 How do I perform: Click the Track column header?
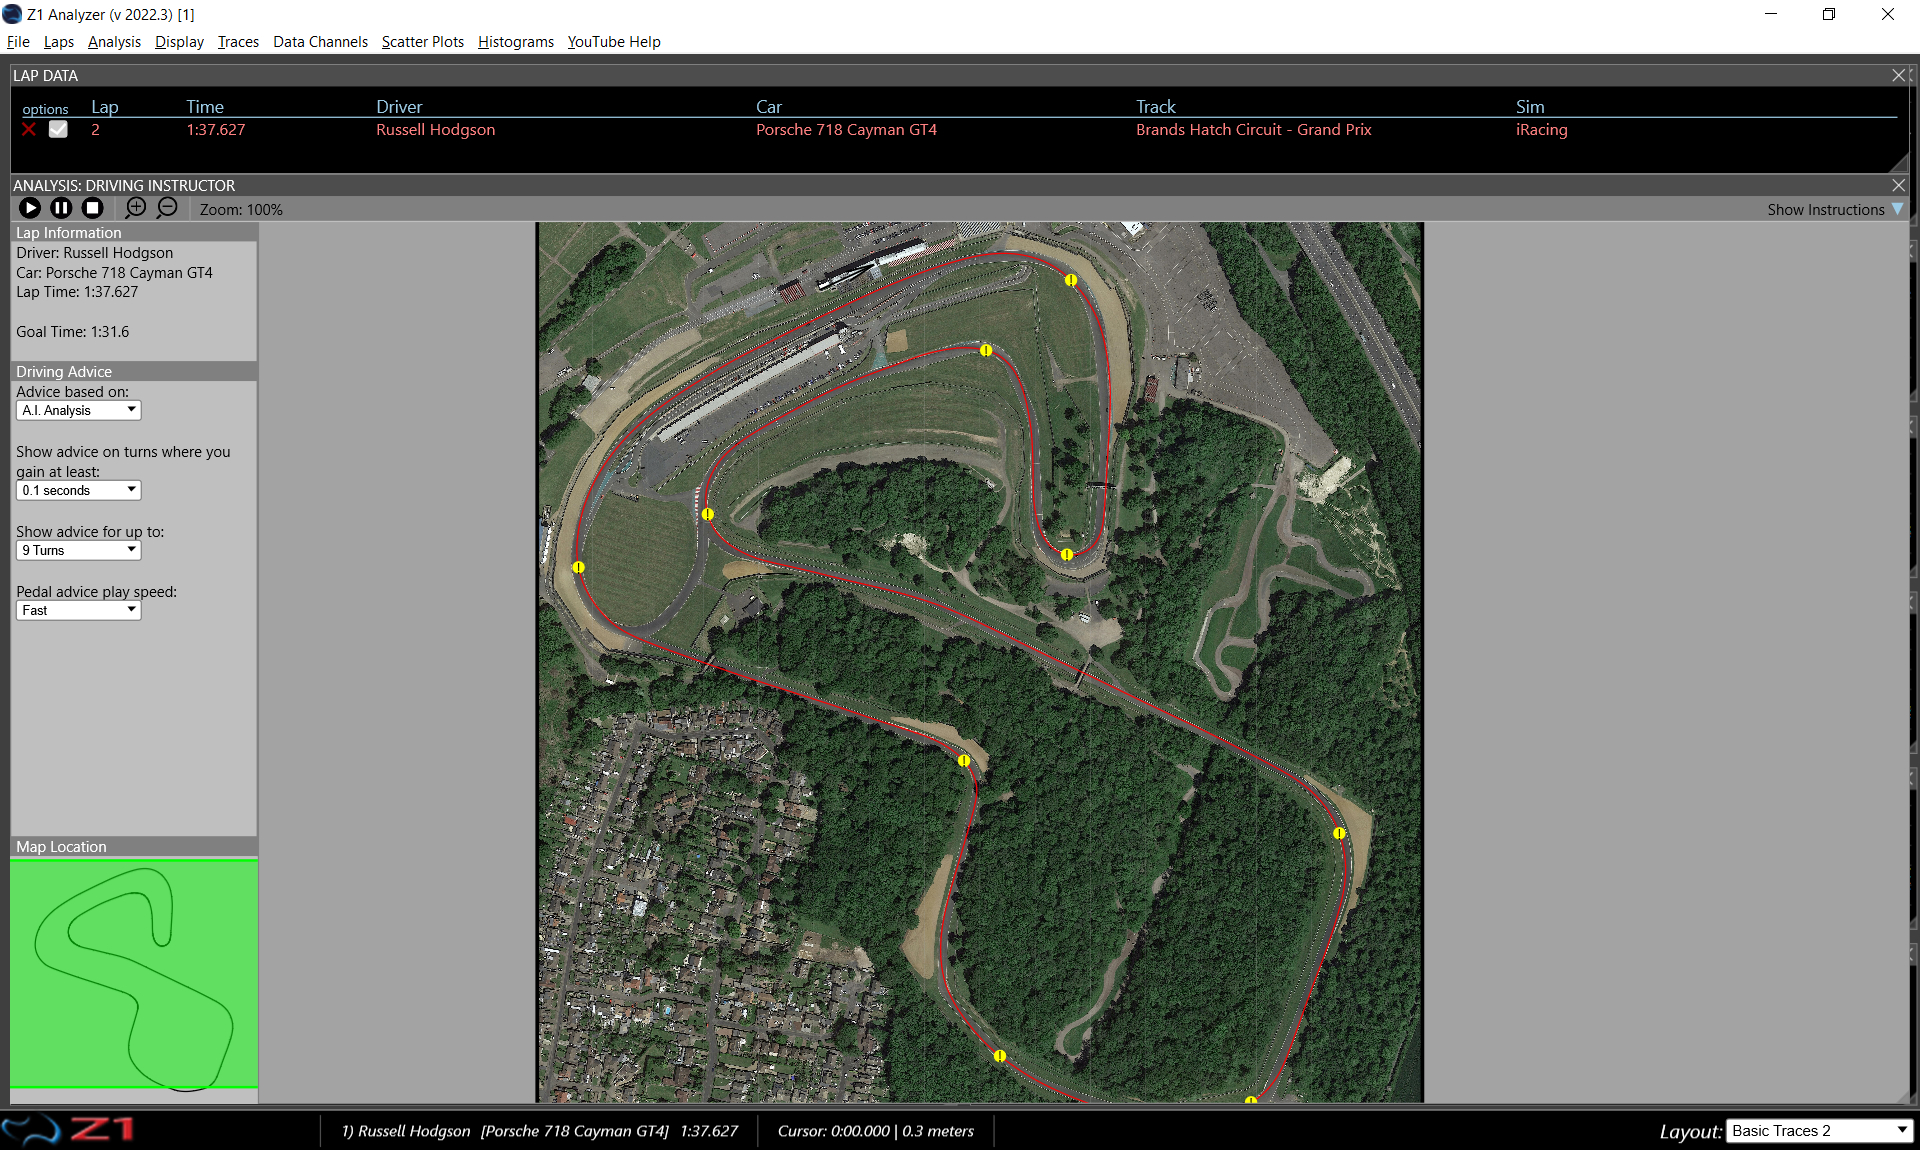tap(1155, 107)
